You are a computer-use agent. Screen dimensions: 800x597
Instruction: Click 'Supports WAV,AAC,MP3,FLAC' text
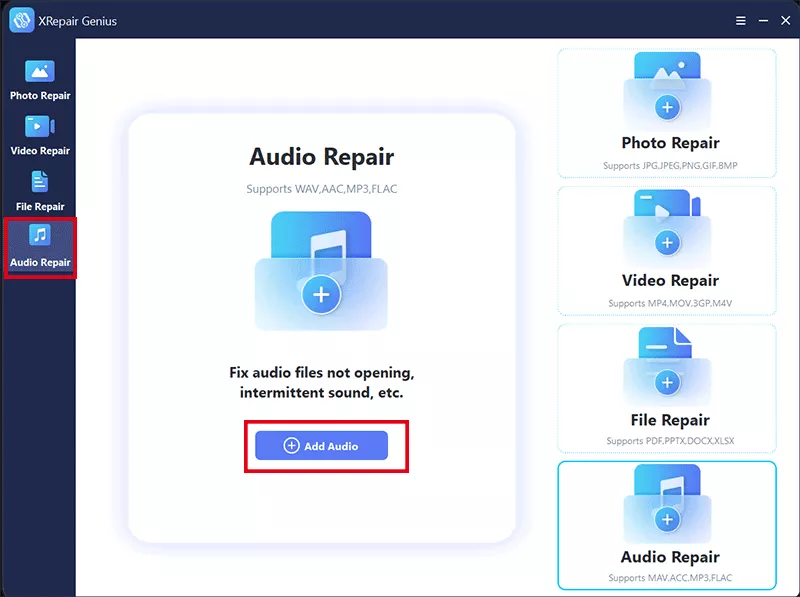(321, 189)
